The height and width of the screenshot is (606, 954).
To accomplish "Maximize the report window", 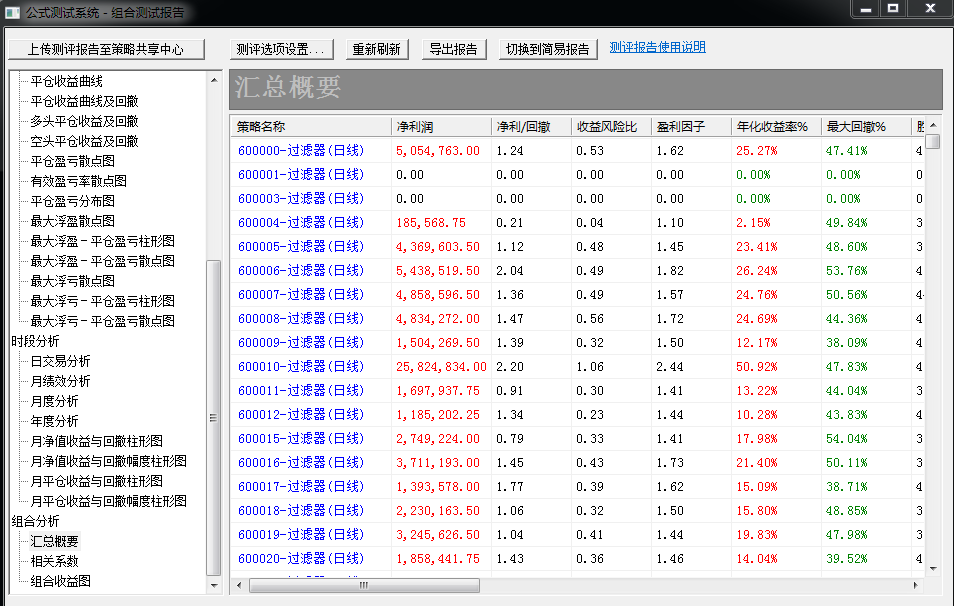I will [x=893, y=9].
